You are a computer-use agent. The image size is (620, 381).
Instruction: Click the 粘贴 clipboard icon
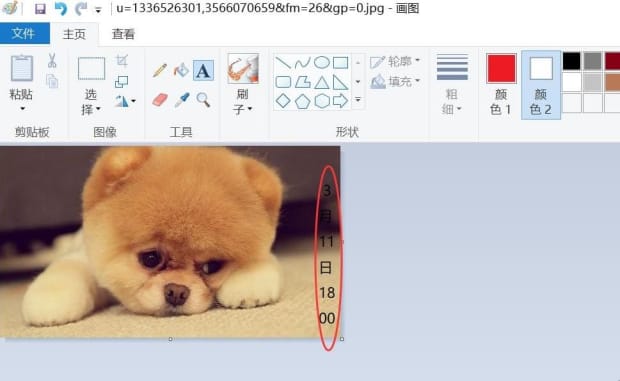click(21, 68)
